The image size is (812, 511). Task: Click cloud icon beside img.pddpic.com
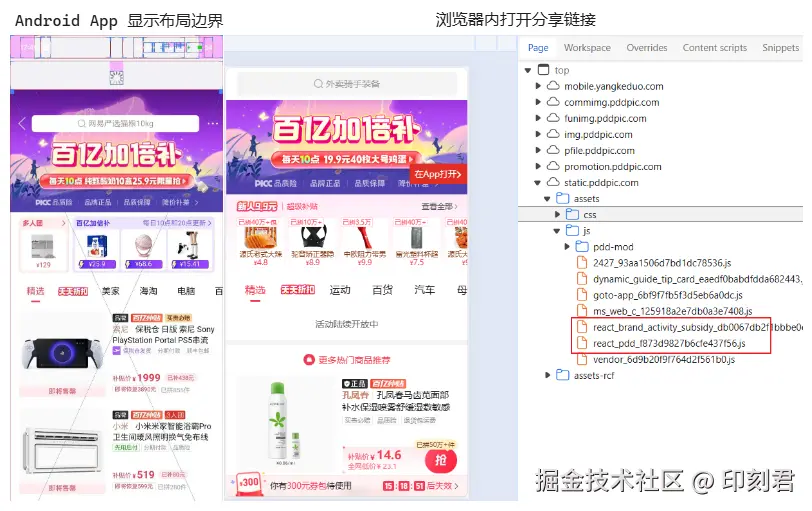[x=553, y=134]
